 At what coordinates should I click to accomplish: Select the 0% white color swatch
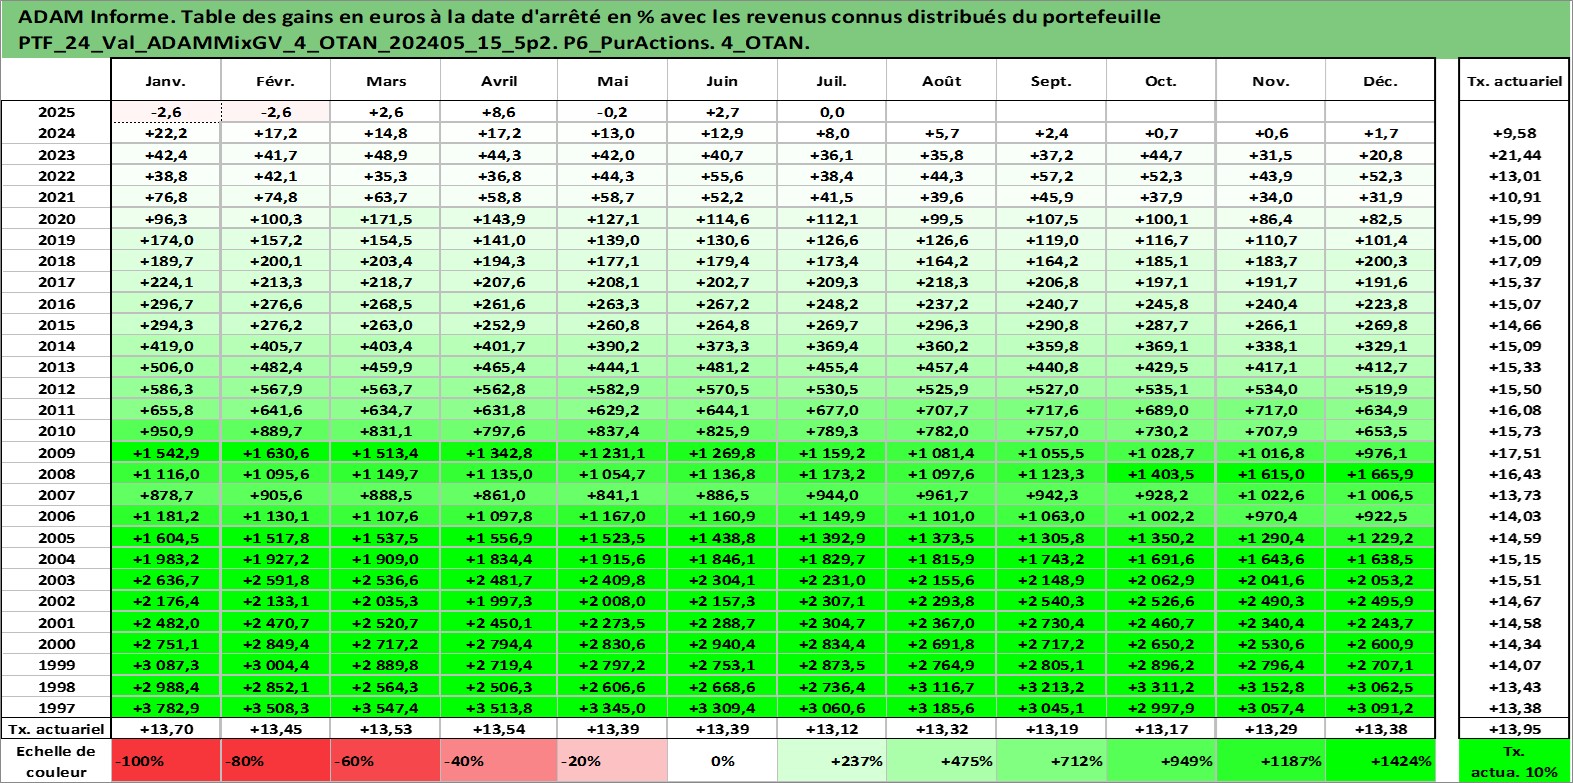[722, 761]
